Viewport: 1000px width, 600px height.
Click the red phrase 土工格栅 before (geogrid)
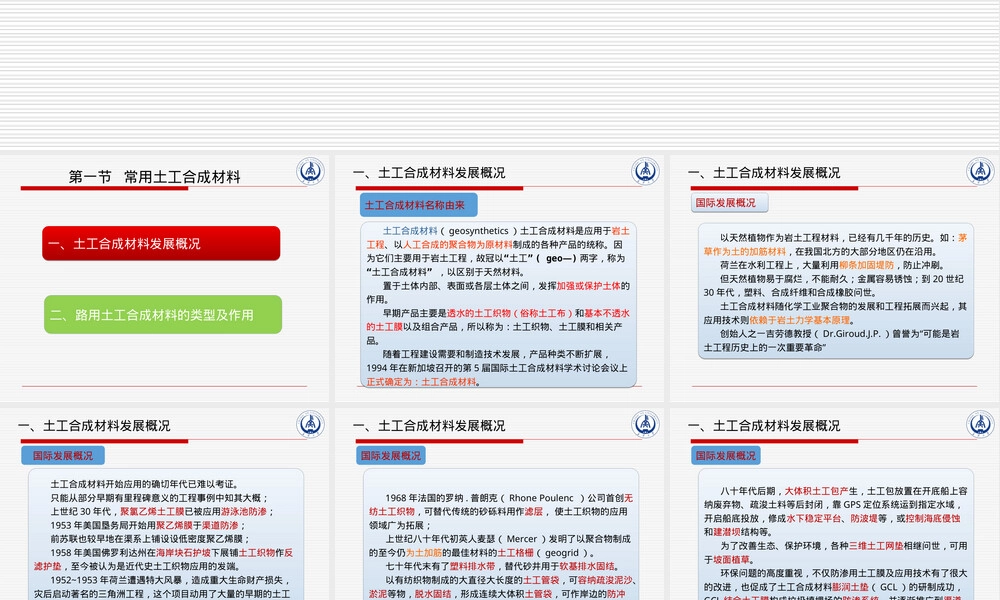tap(515, 552)
